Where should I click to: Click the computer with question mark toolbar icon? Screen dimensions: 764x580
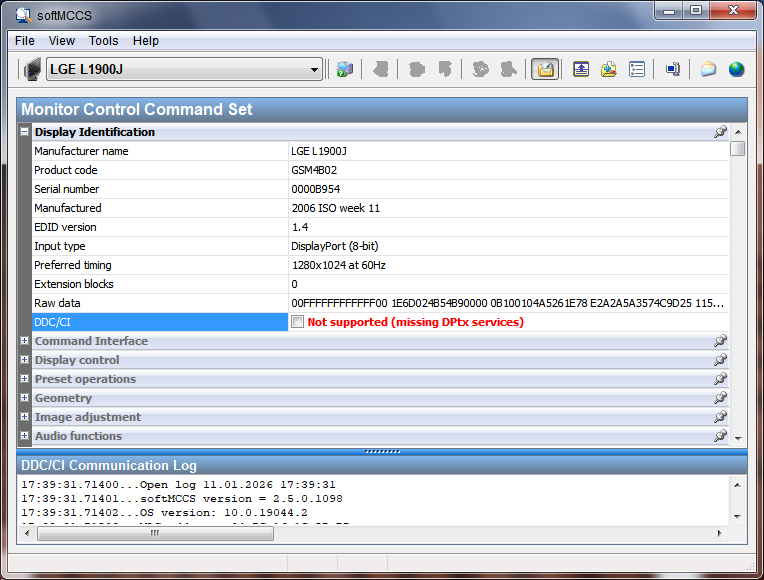tap(345, 69)
